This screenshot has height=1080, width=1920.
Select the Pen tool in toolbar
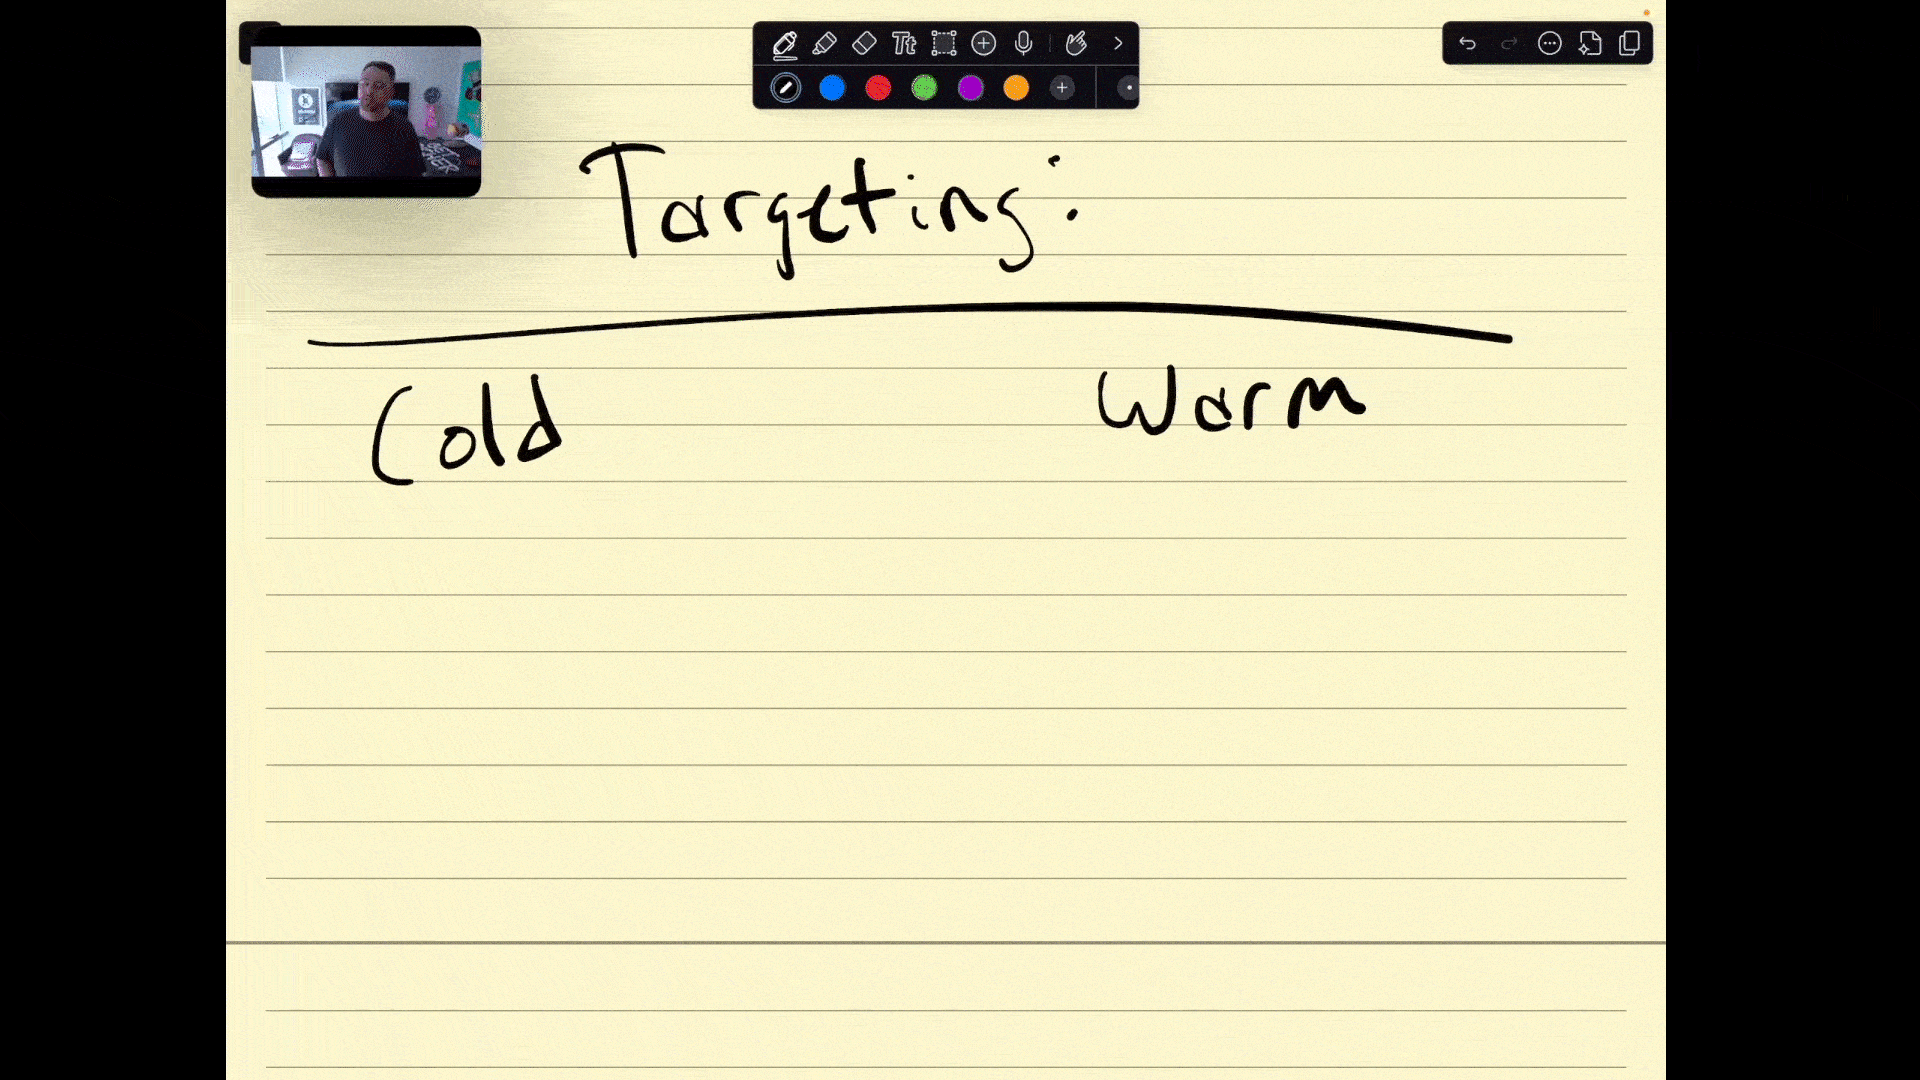coord(785,44)
